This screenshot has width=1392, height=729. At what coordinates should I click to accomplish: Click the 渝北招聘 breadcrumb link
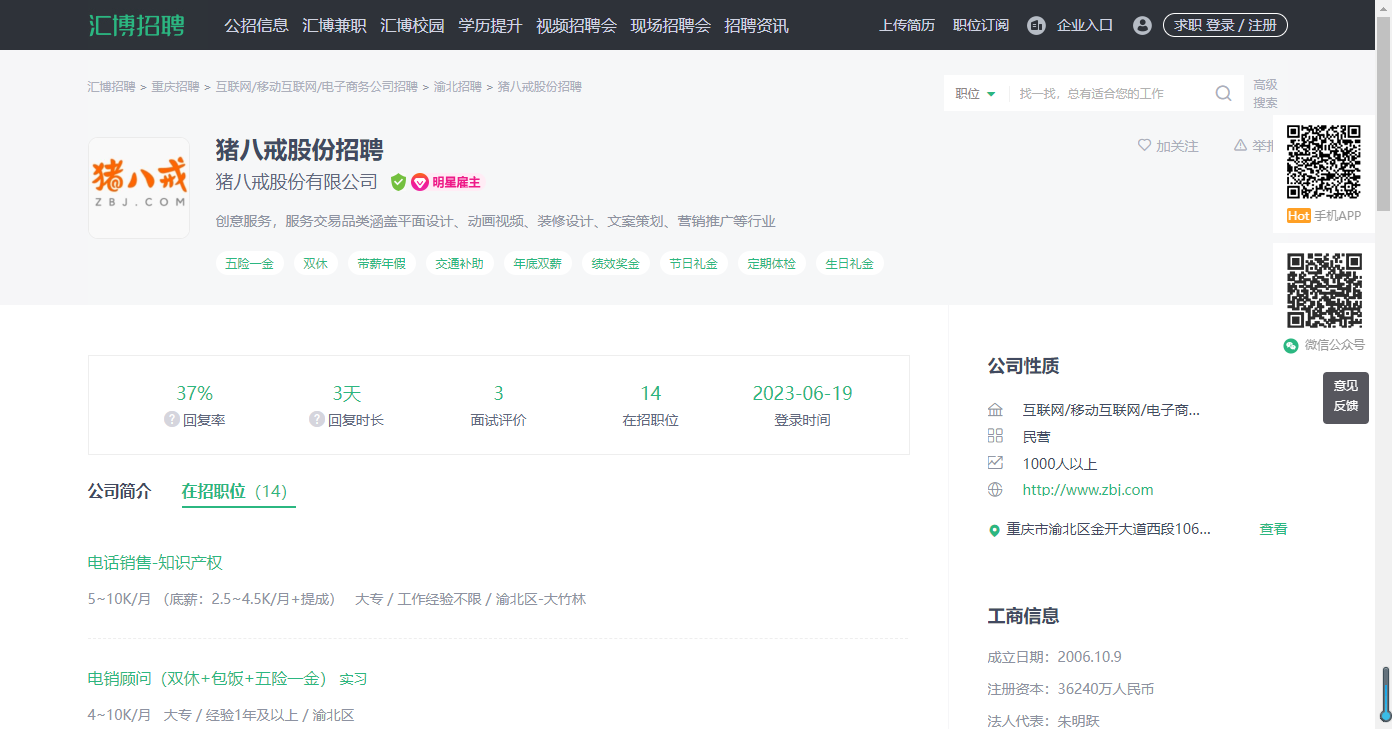pos(458,87)
